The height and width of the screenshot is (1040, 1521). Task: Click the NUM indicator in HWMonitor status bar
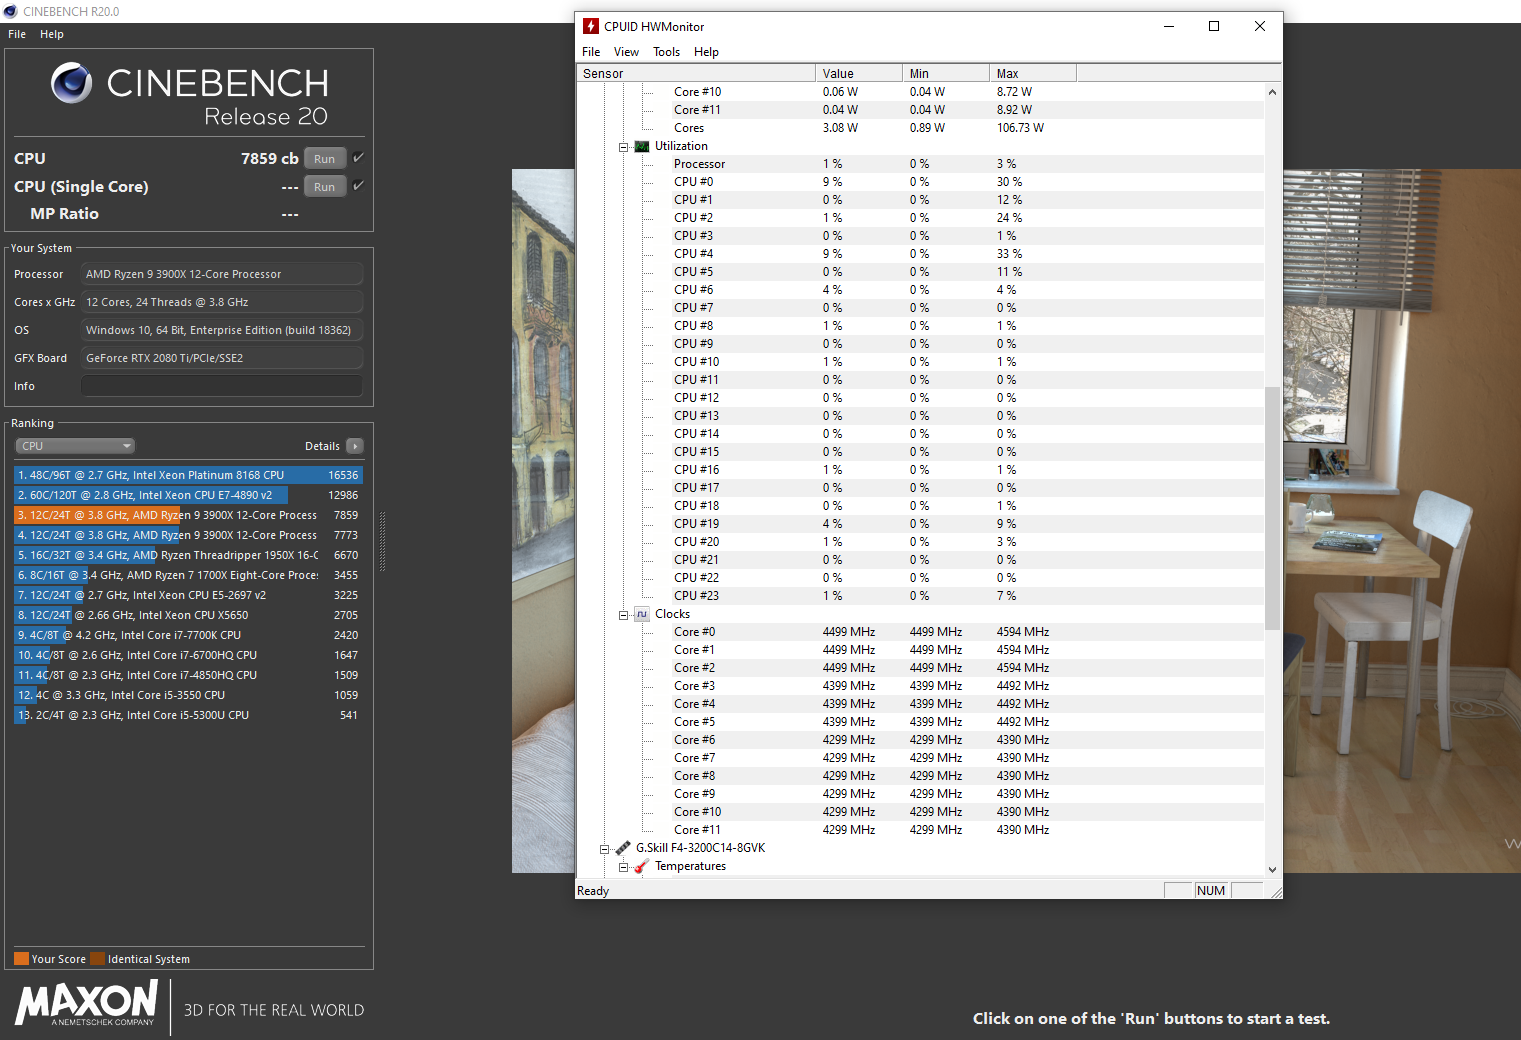click(x=1211, y=891)
